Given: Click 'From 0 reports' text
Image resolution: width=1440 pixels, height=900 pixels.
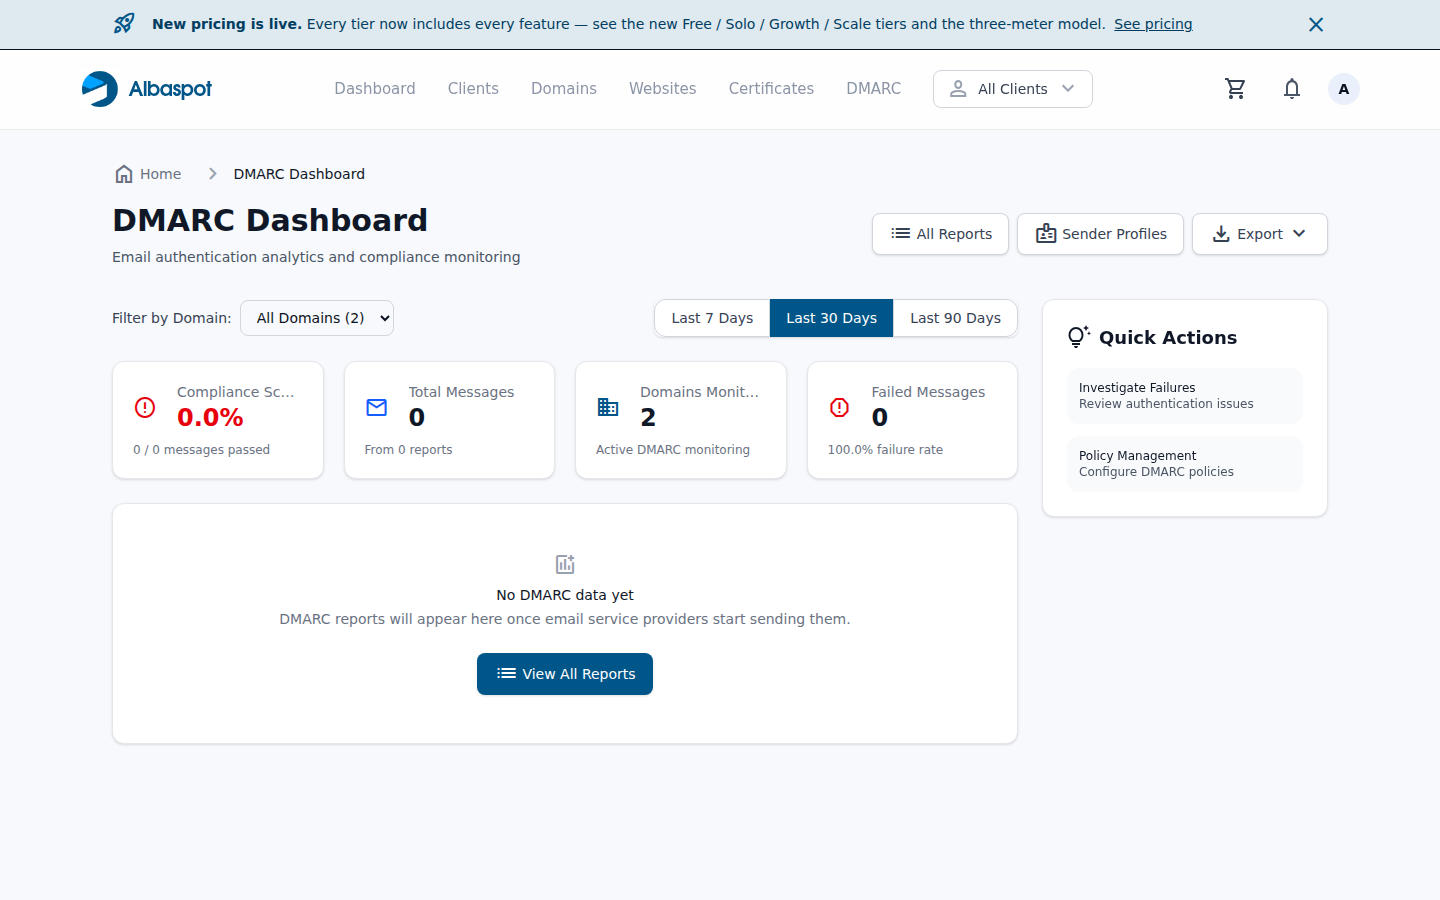Looking at the screenshot, I should click(408, 450).
